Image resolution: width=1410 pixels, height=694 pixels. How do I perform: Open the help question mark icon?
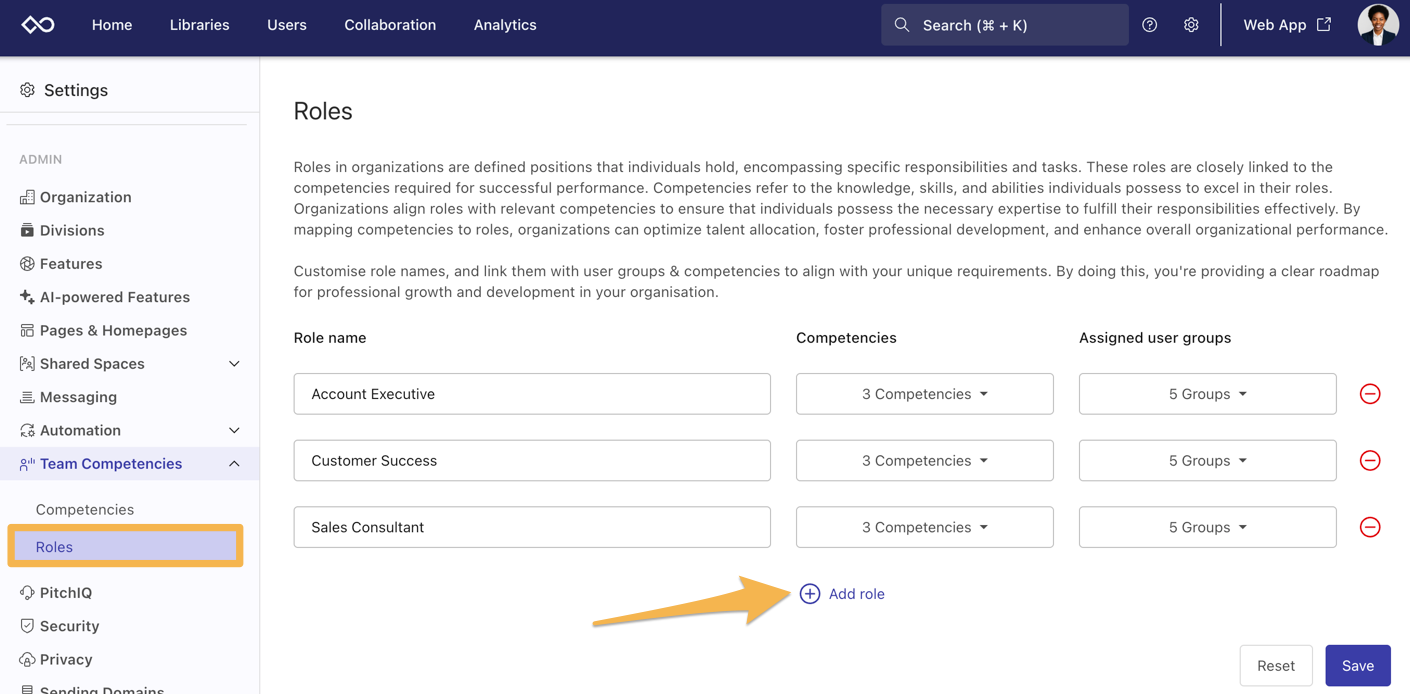1149,25
